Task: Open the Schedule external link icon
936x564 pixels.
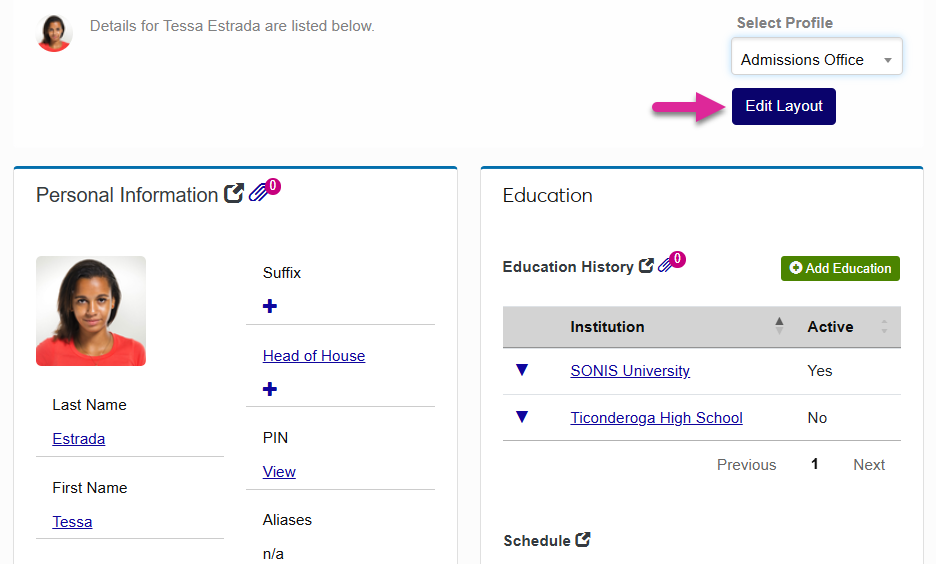Action: (x=583, y=540)
